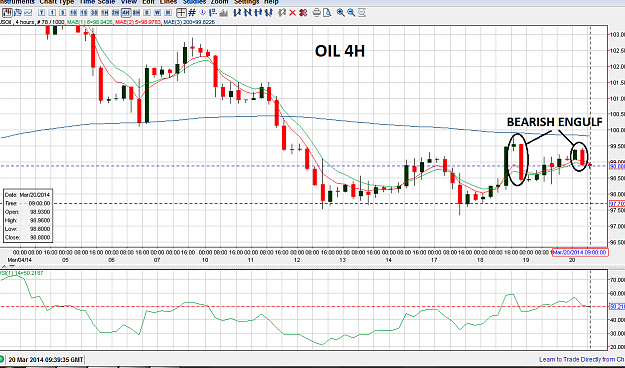Select the candlestick chart type icon
The image size is (625, 368).
point(7,12)
